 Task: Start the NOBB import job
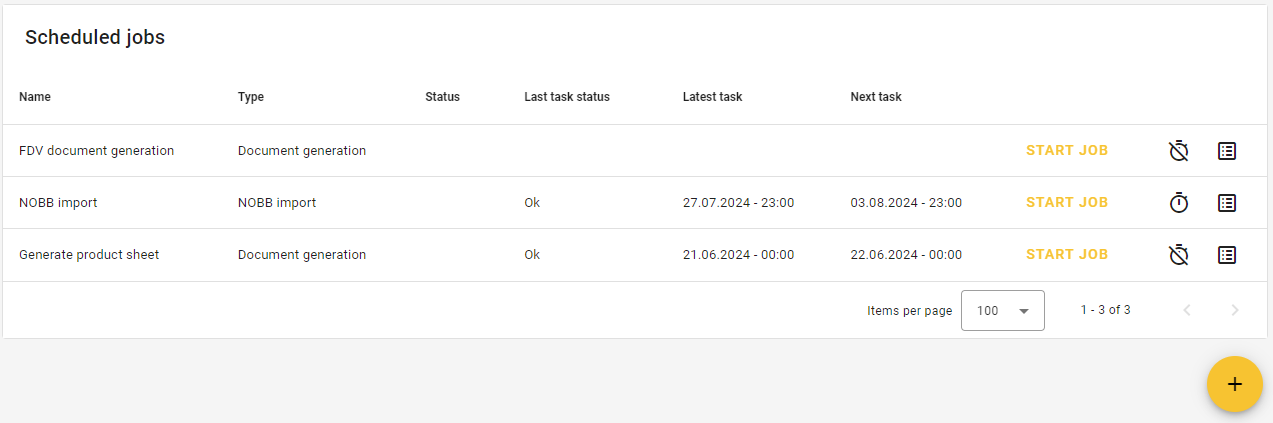[1067, 203]
